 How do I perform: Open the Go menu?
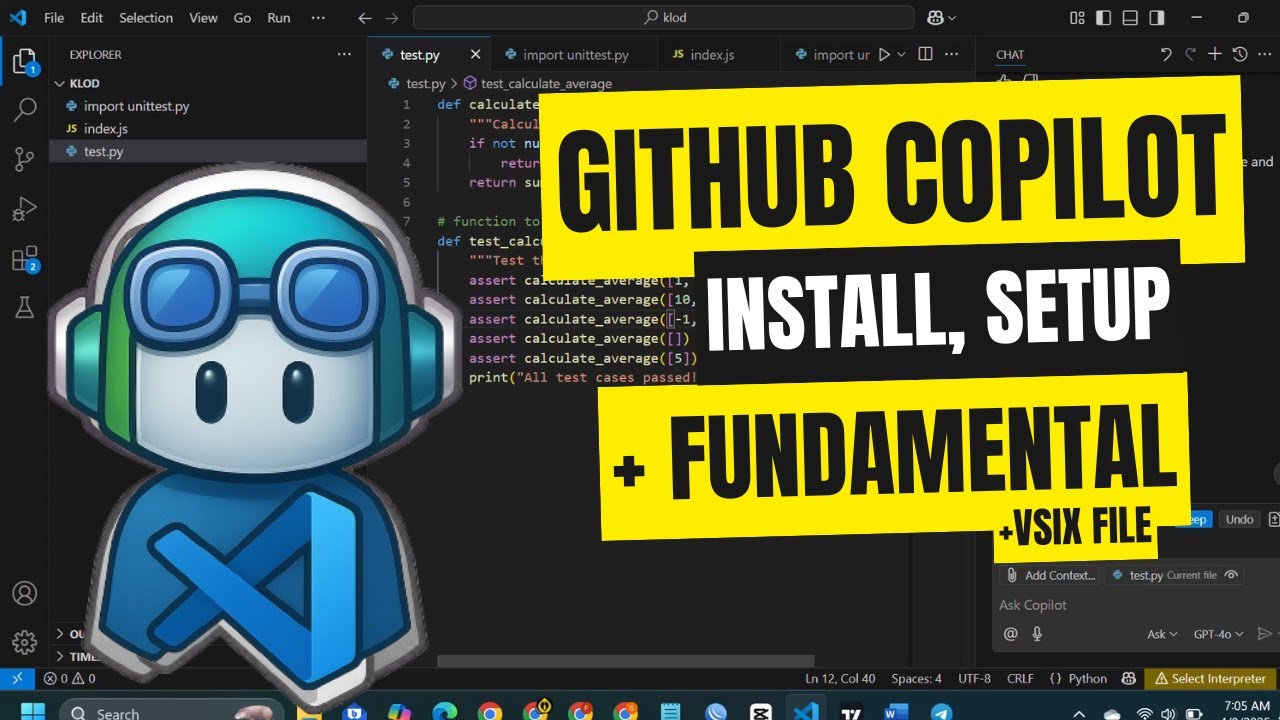[x=242, y=18]
